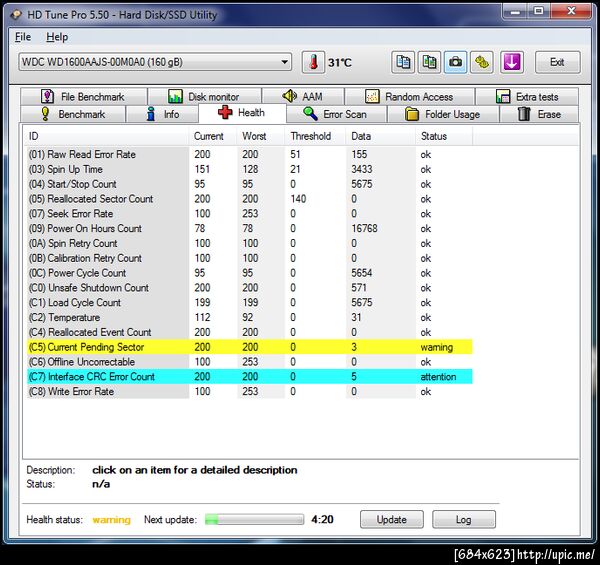Viewport: 600px width, 565px height.
Task: Click the Log button
Action: (x=463, y=519)
